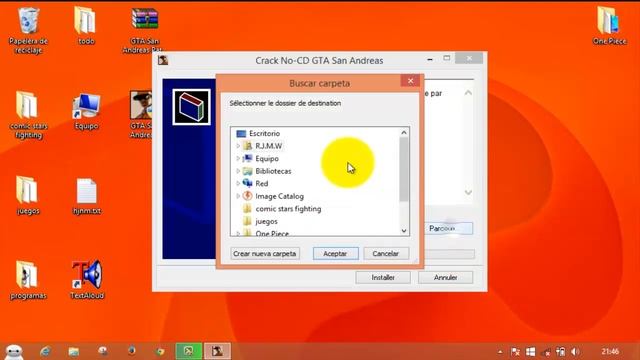Viewport: 640px width, 360px height.
Task: Click the Crack No-CD title bar icon
Action: click(163, 60)
